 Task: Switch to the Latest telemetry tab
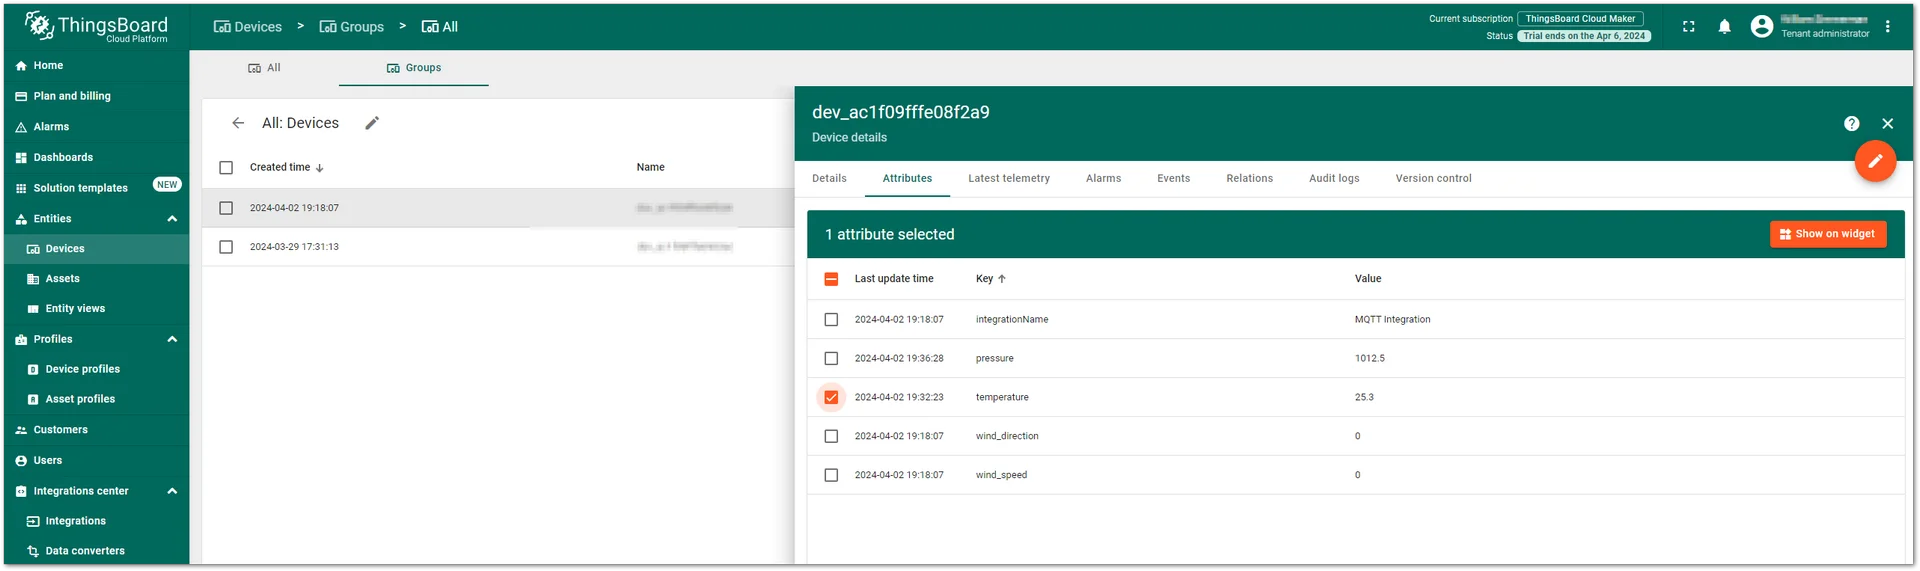1008,178
